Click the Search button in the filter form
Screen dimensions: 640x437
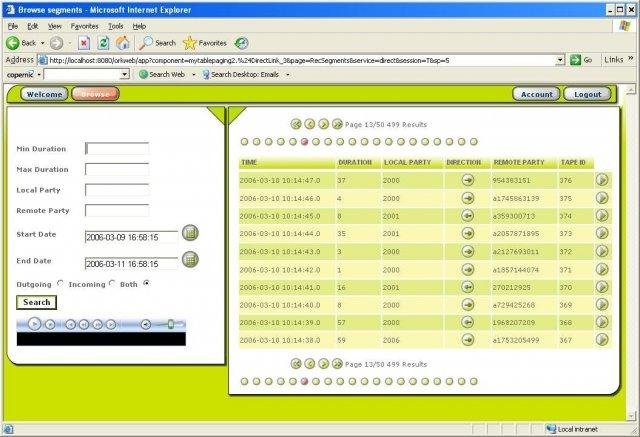click(37, 302)
